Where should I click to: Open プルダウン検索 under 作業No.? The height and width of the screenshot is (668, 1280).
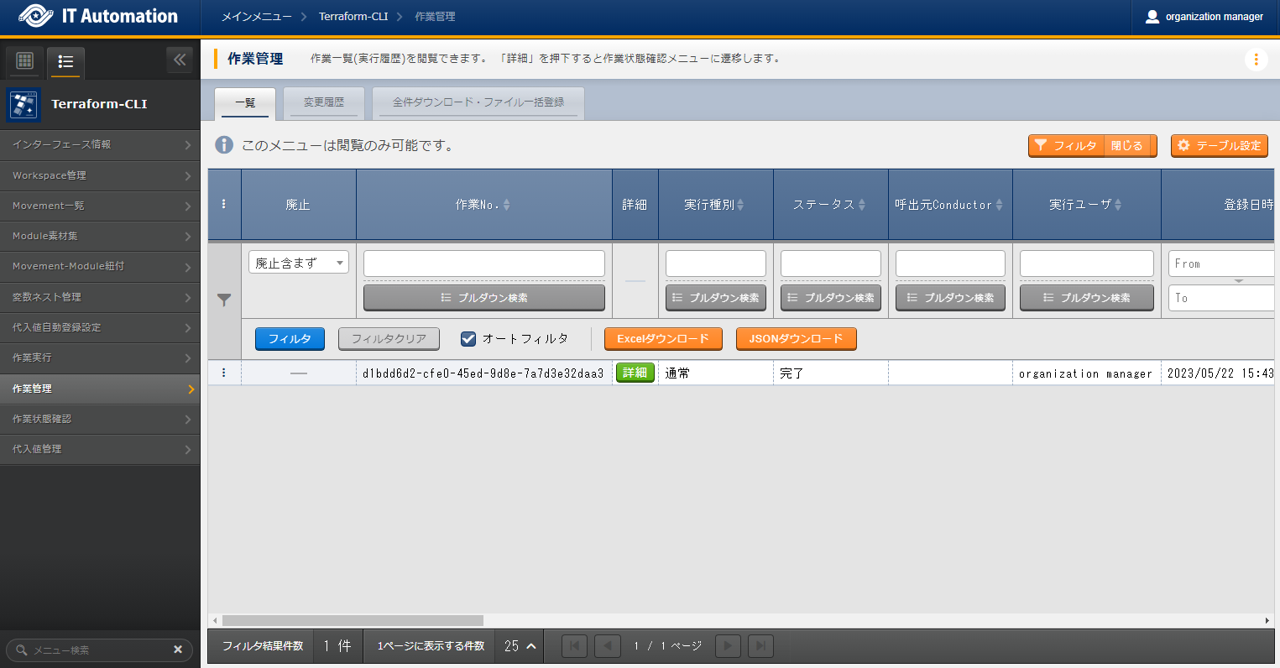point(484,298)
